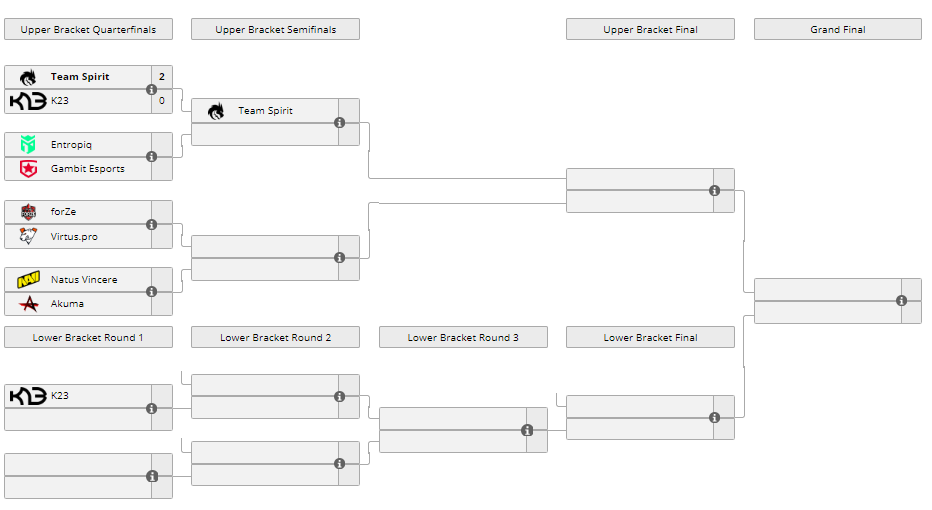
Task: Click the Akuma team logo
Action: point(28,304)
